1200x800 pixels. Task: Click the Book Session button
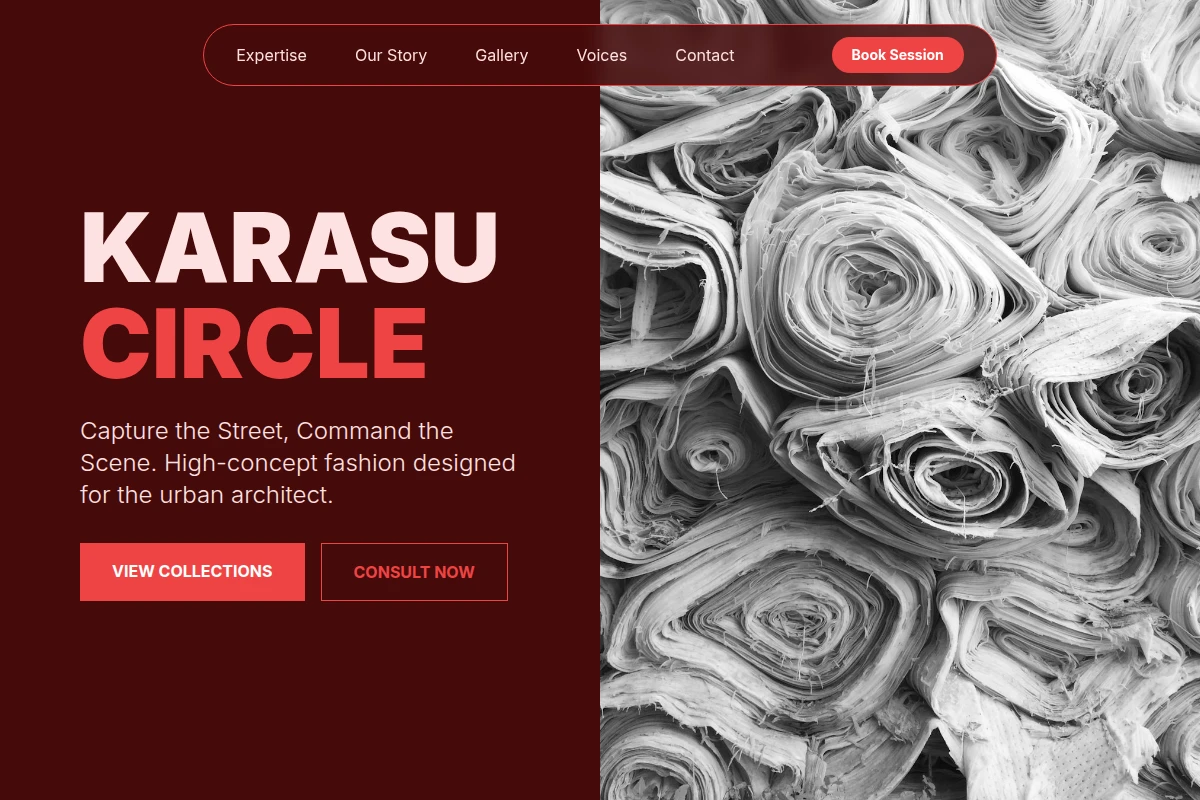[x=897, y=55]
